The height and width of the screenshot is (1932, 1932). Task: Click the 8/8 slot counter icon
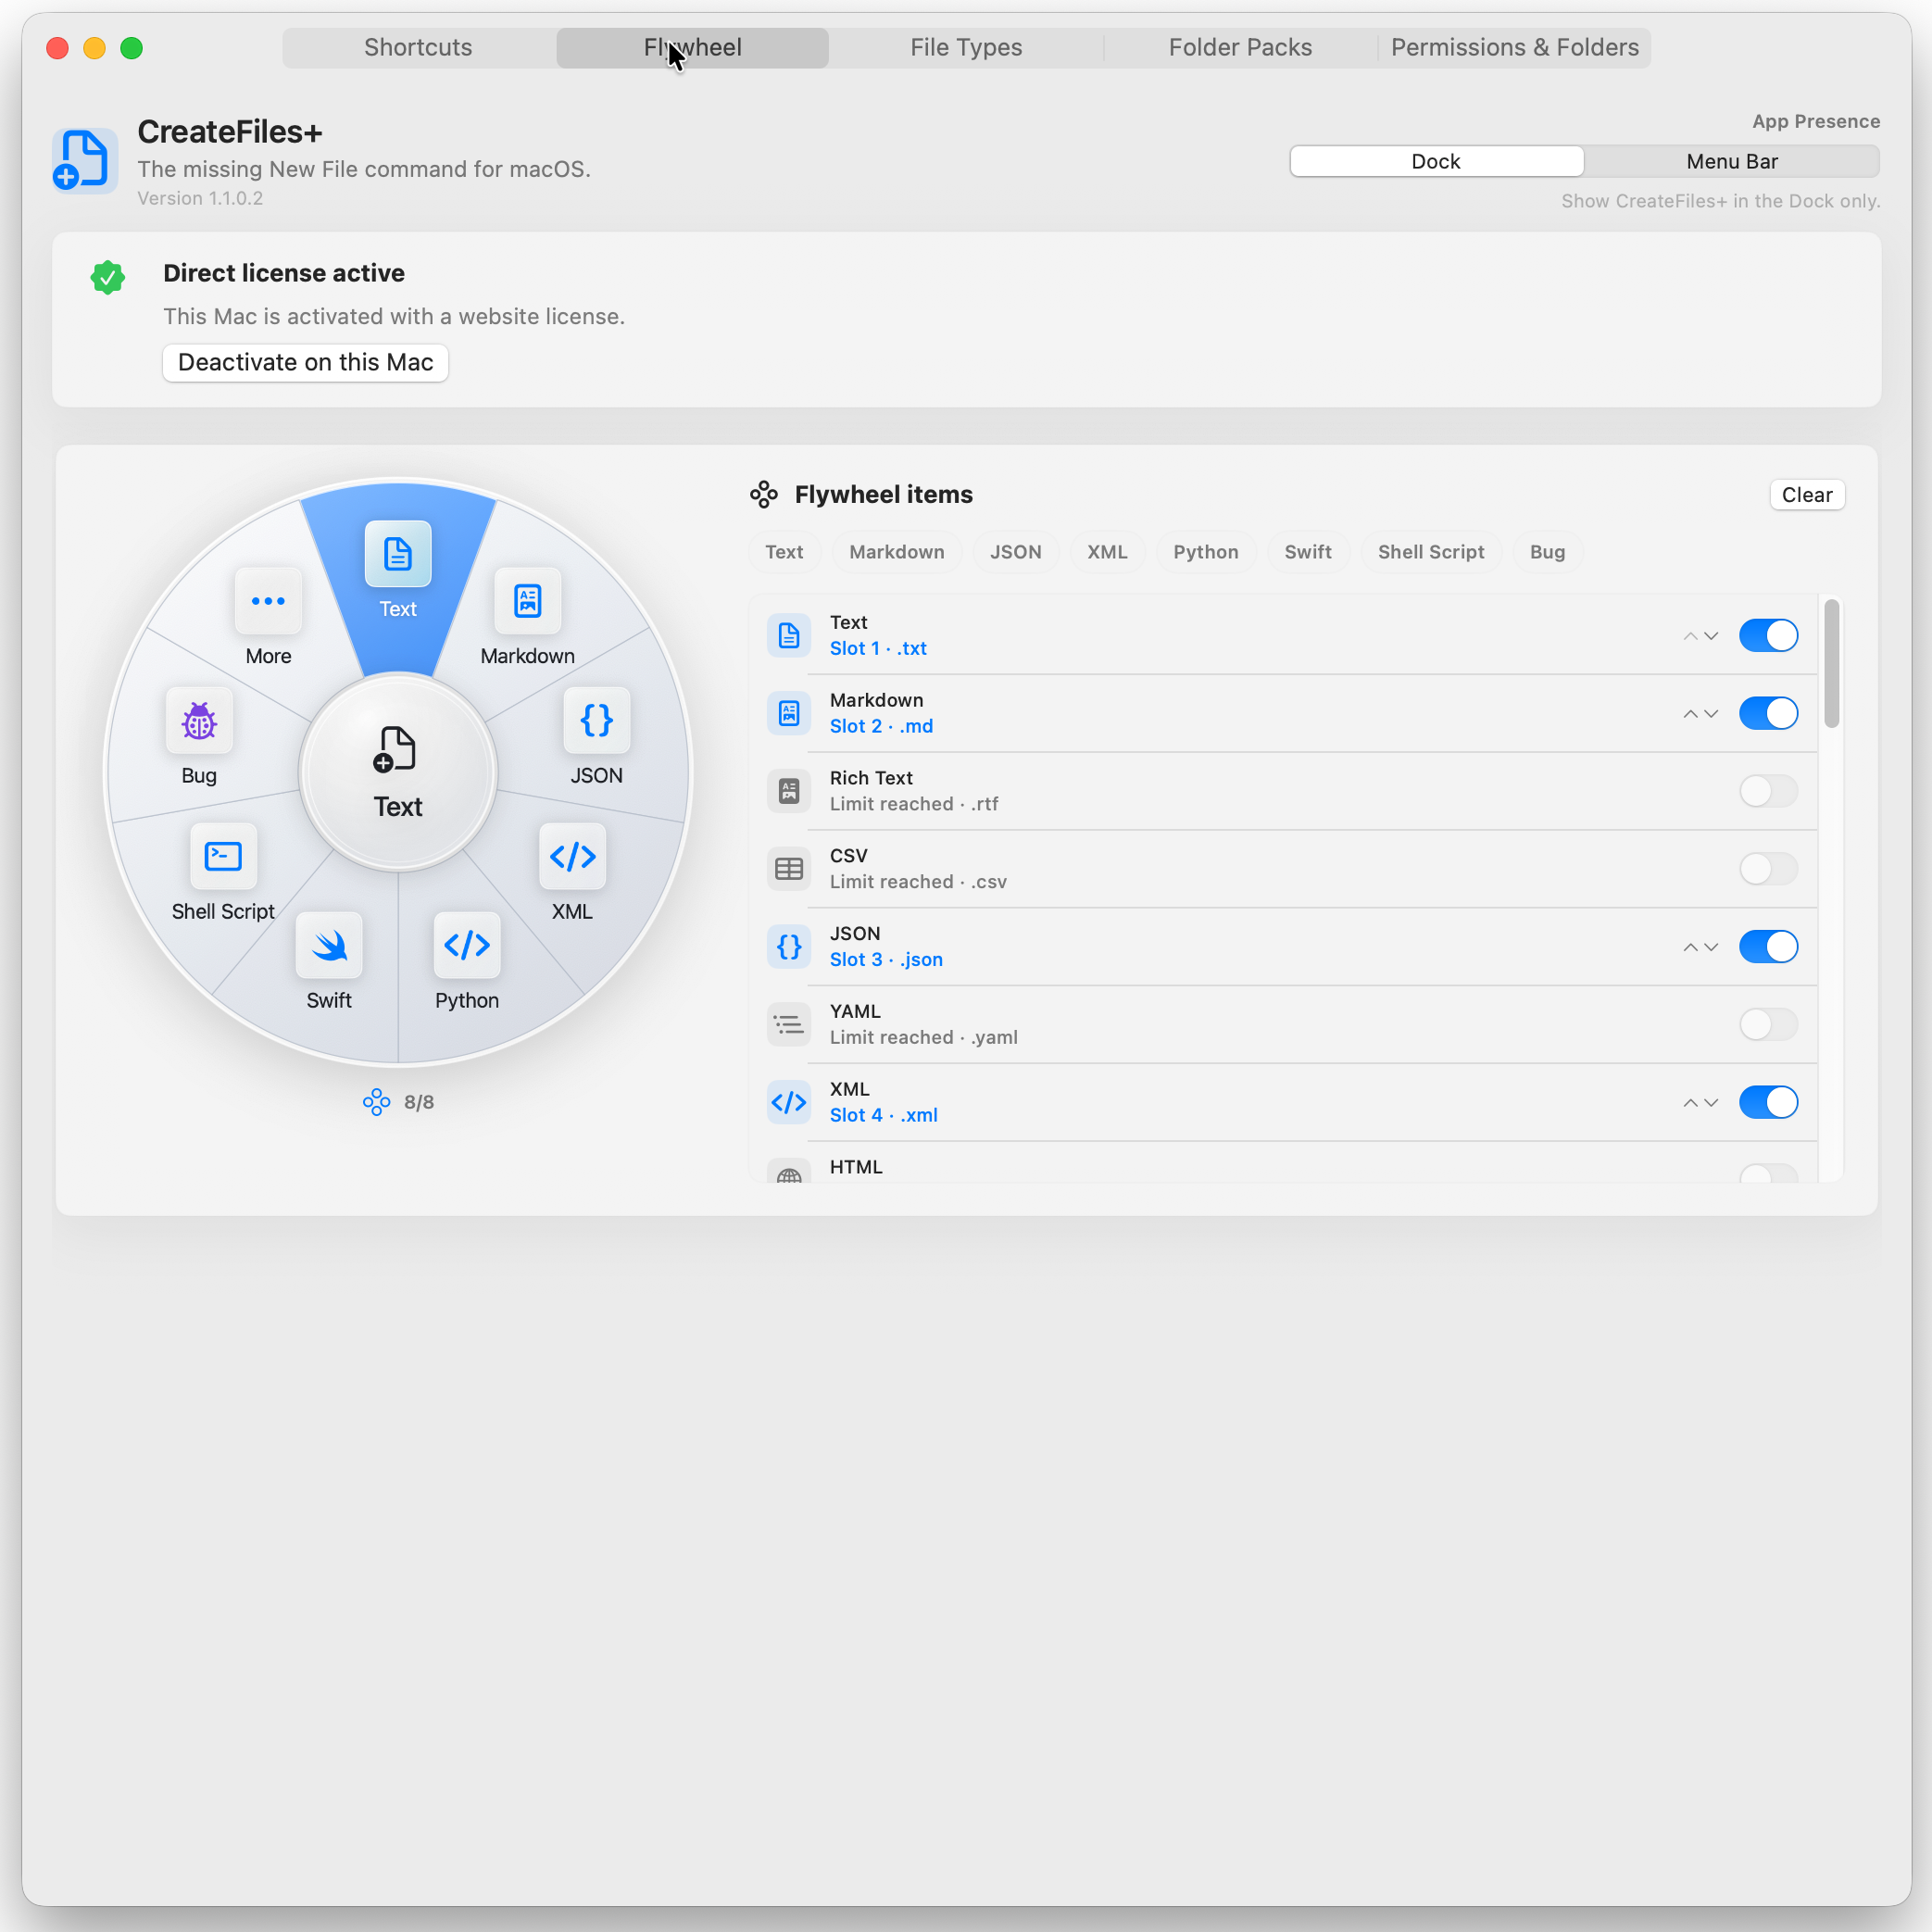click(x=376, y=1102)
